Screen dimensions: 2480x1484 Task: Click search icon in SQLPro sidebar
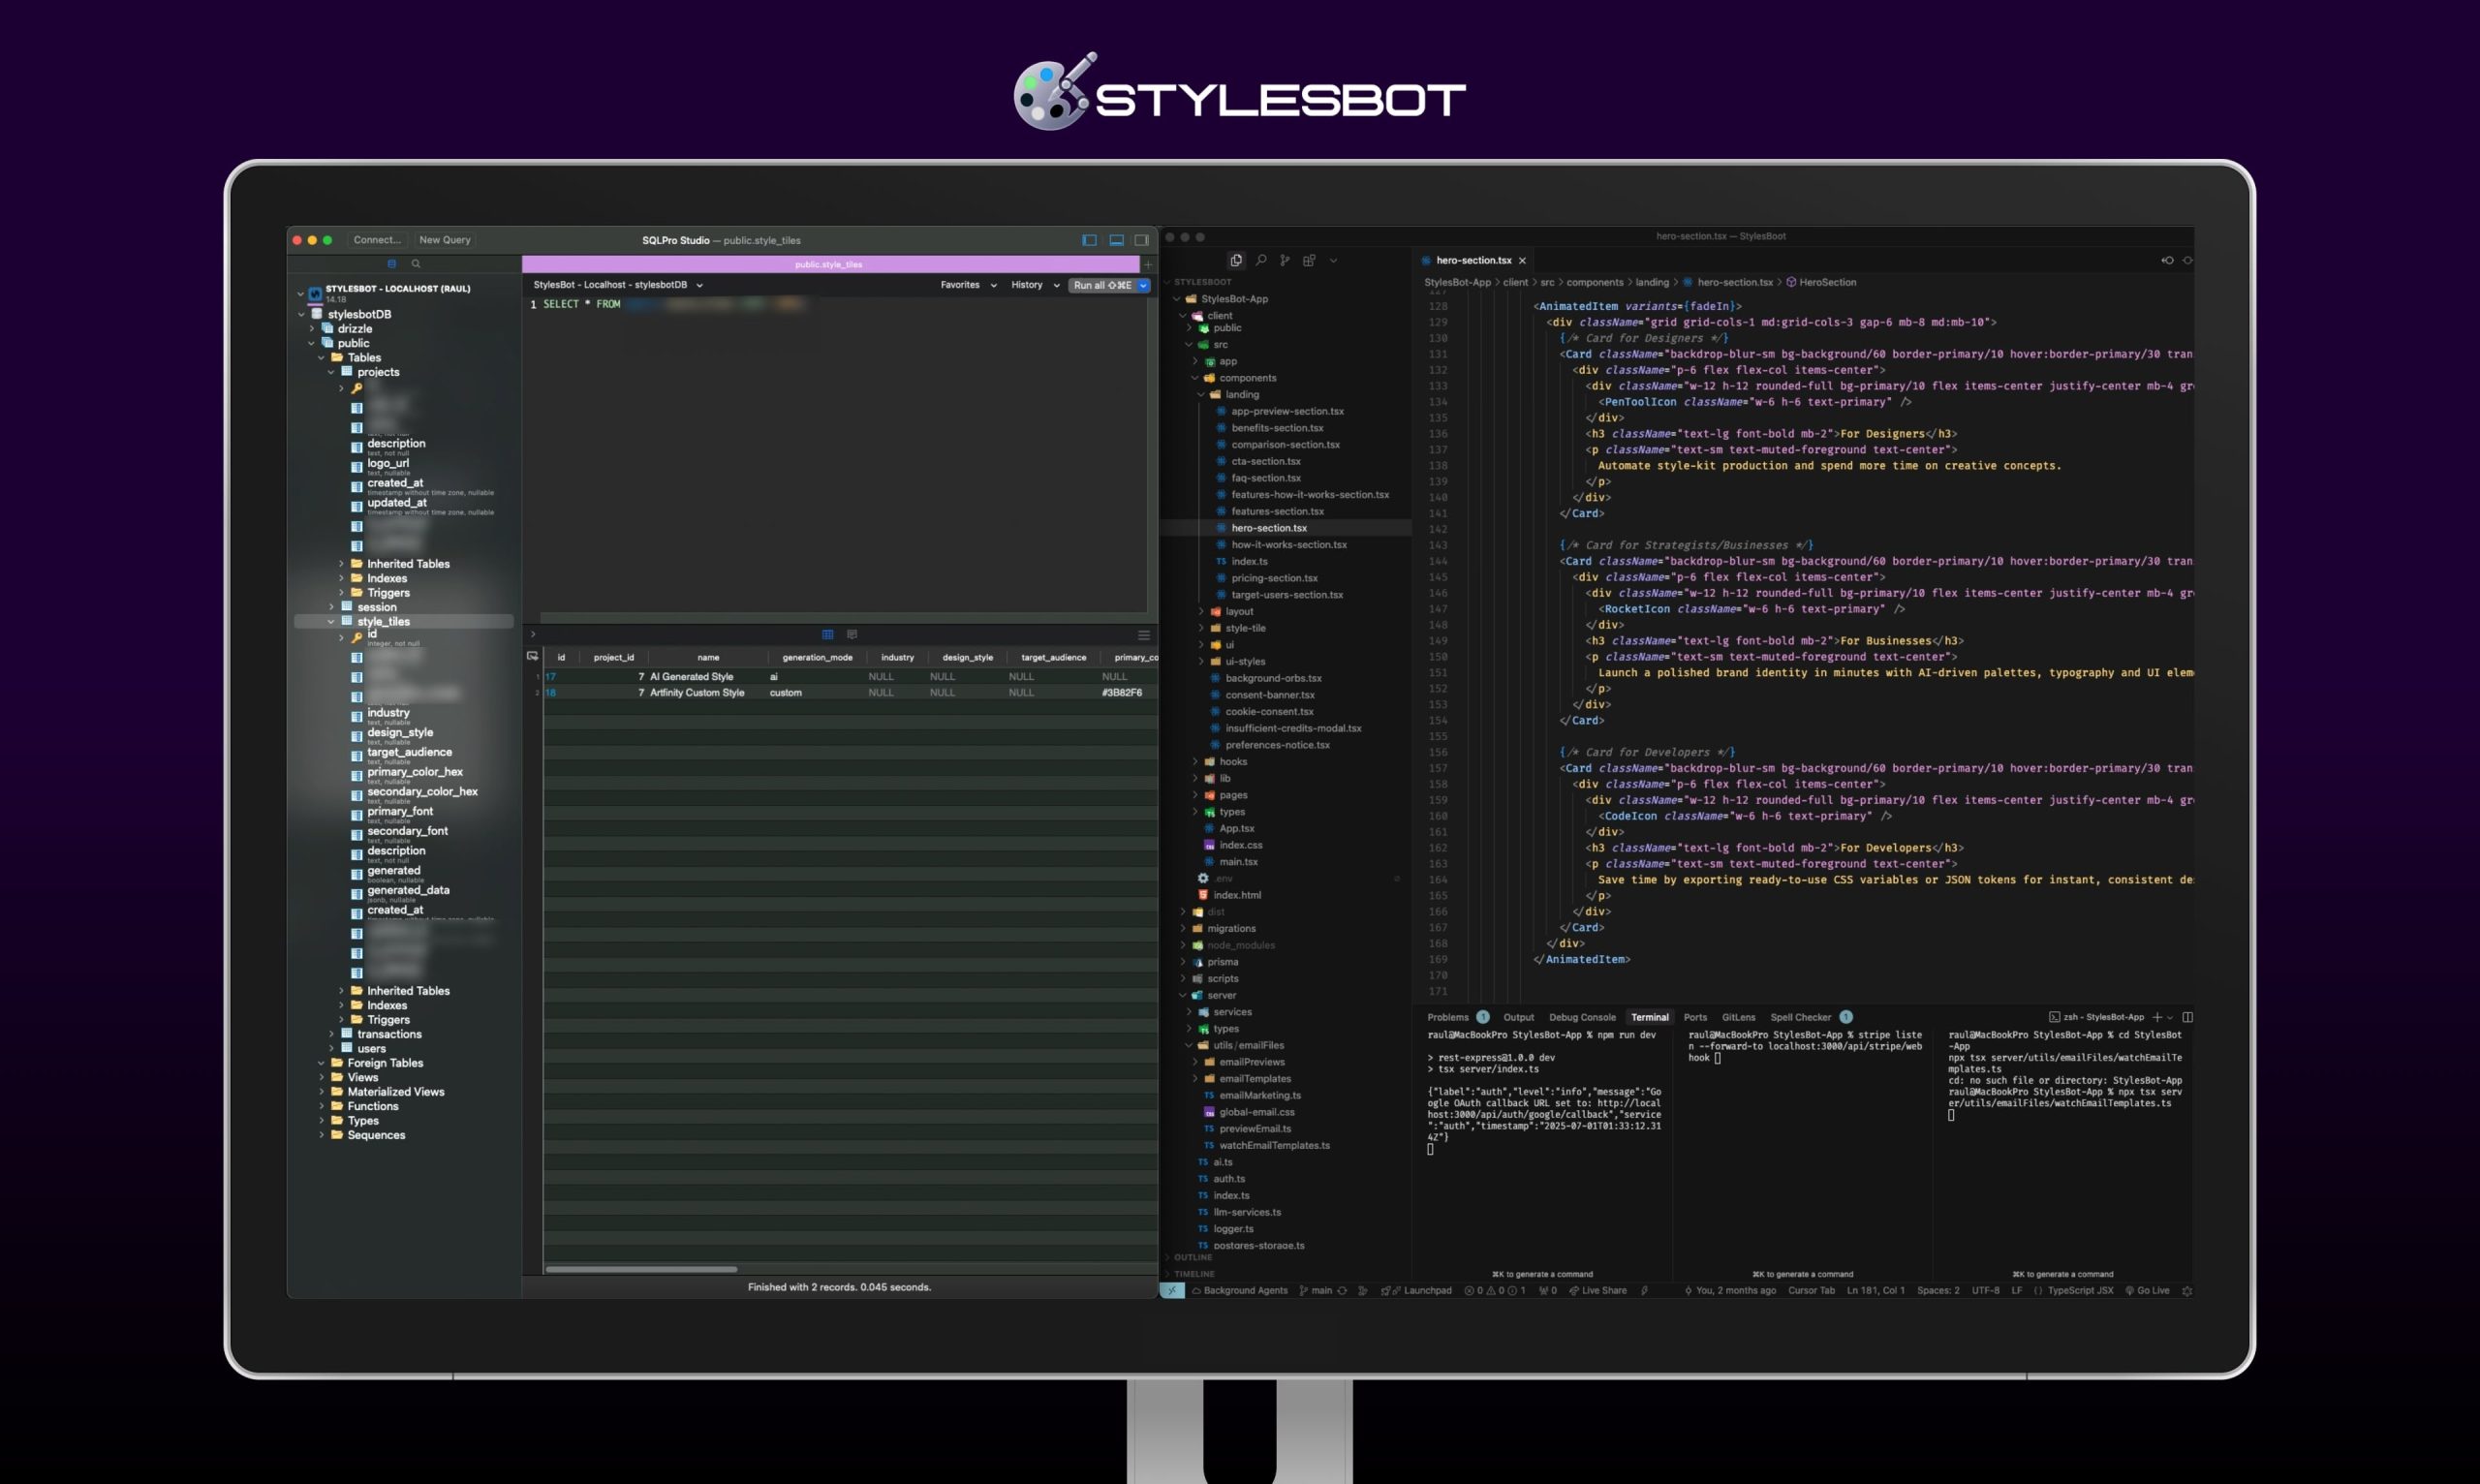click(x=416, y=264)
